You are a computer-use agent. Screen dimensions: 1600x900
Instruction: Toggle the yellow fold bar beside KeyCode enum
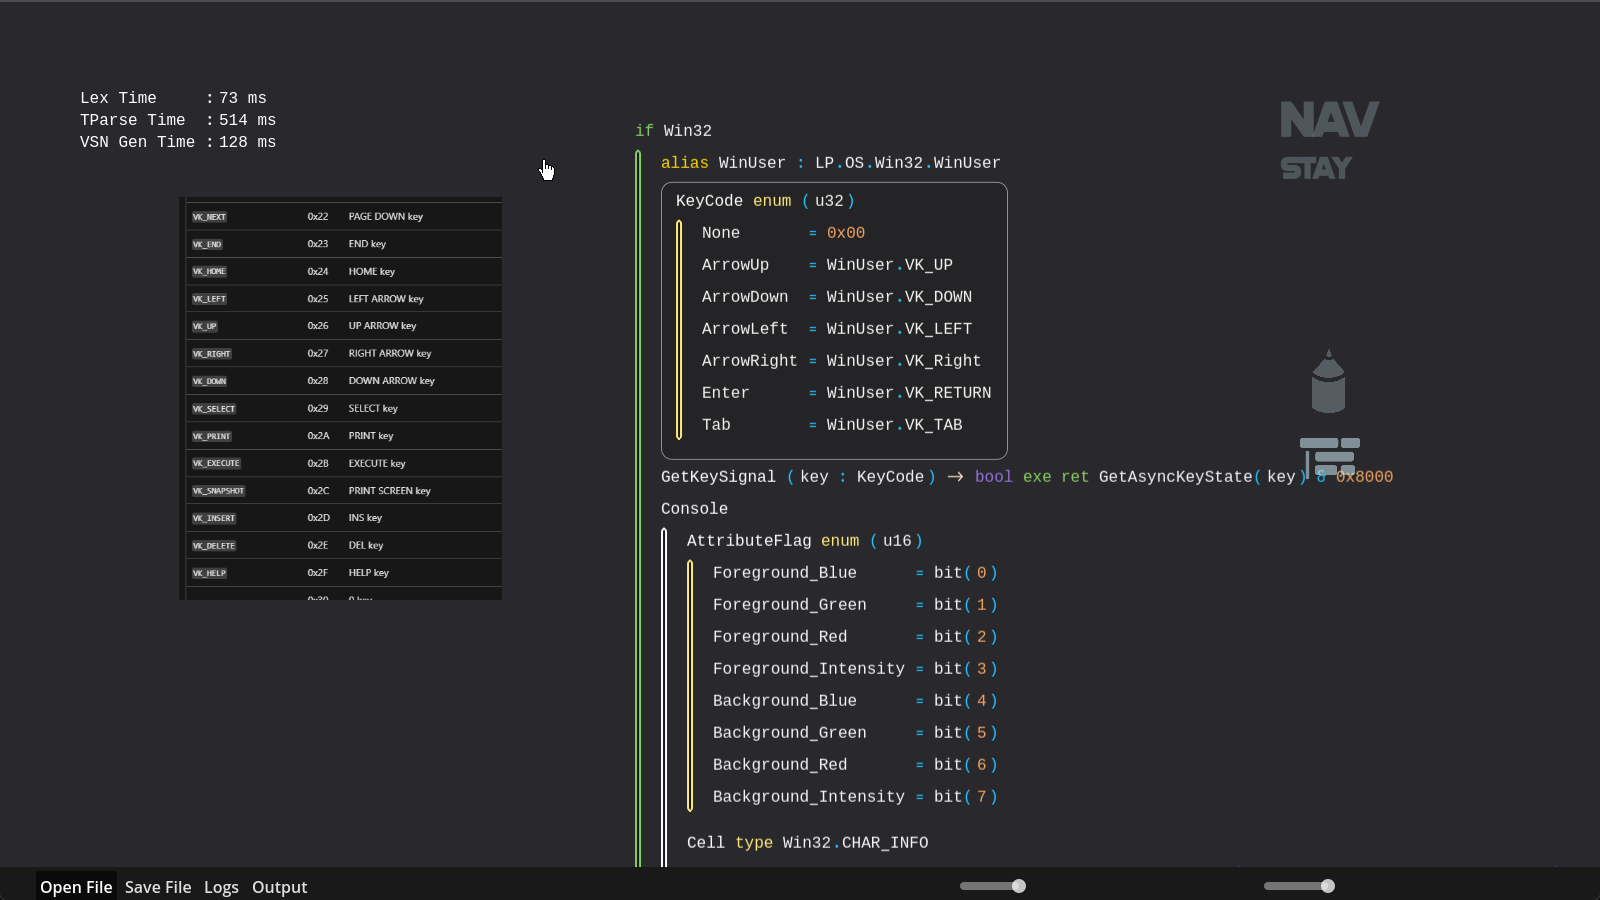(679, 328)
